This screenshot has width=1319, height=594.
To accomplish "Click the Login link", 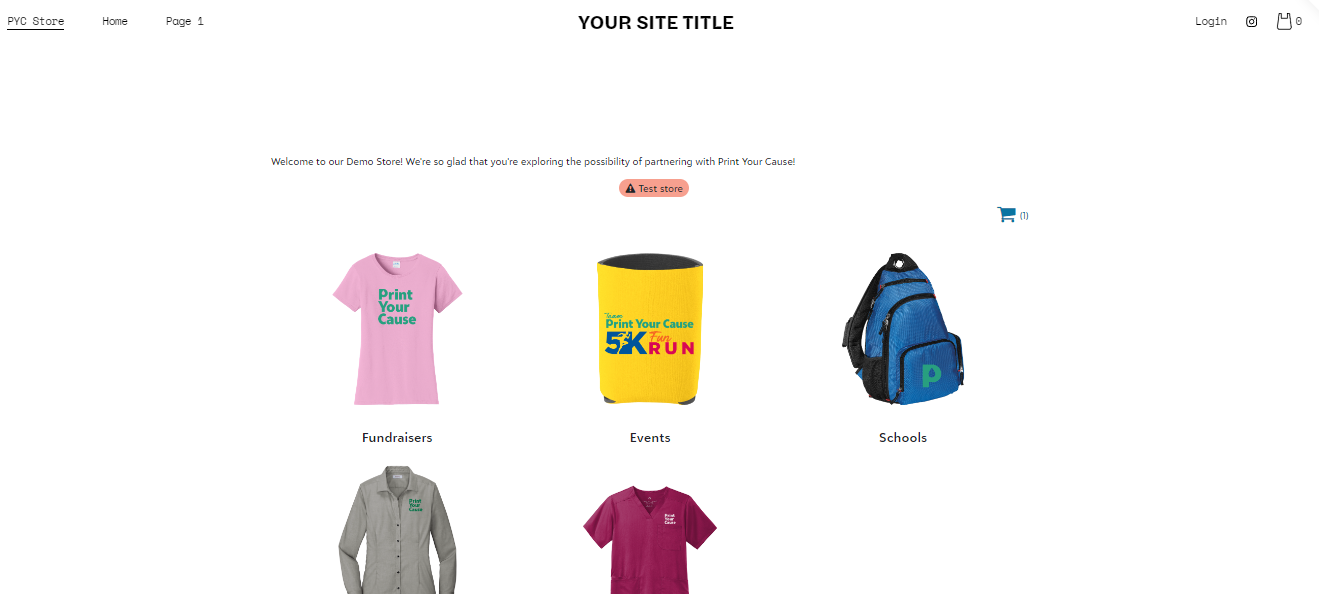I will [1211, 21].
